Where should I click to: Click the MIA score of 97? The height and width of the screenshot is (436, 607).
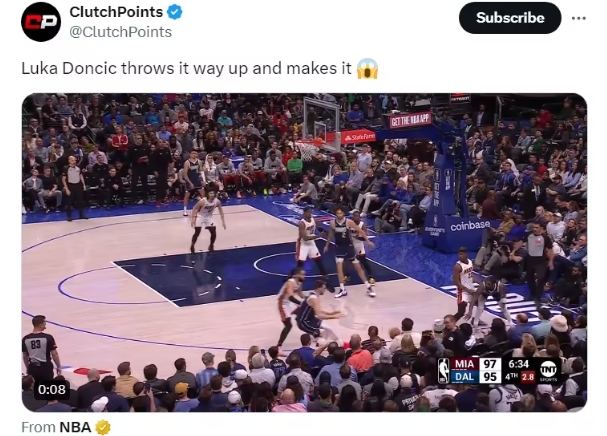490,364
